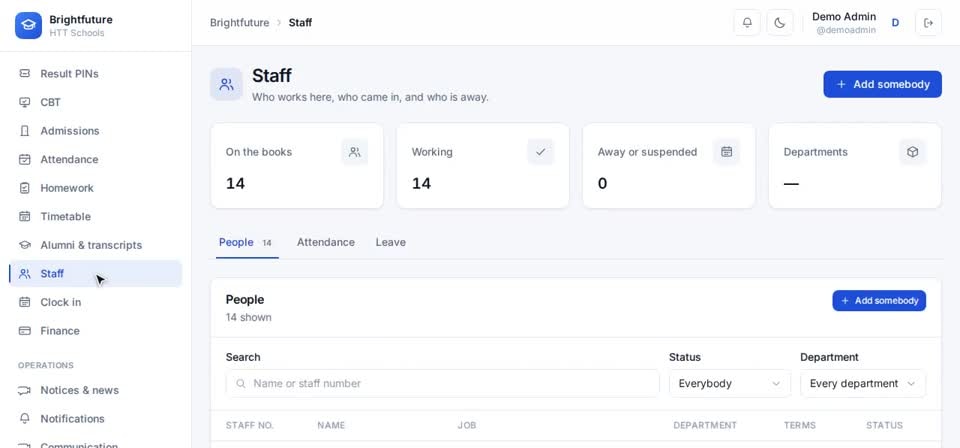Click the Timetable calendar icon
The height and width of the screenshot is (448, 960).
24,217
